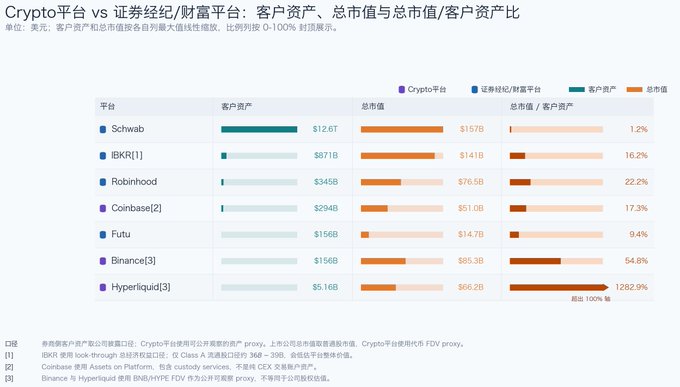Click the 54.8% ratio for Binance
This screenshot has width=680, height=387.
(x=636, y=261)
